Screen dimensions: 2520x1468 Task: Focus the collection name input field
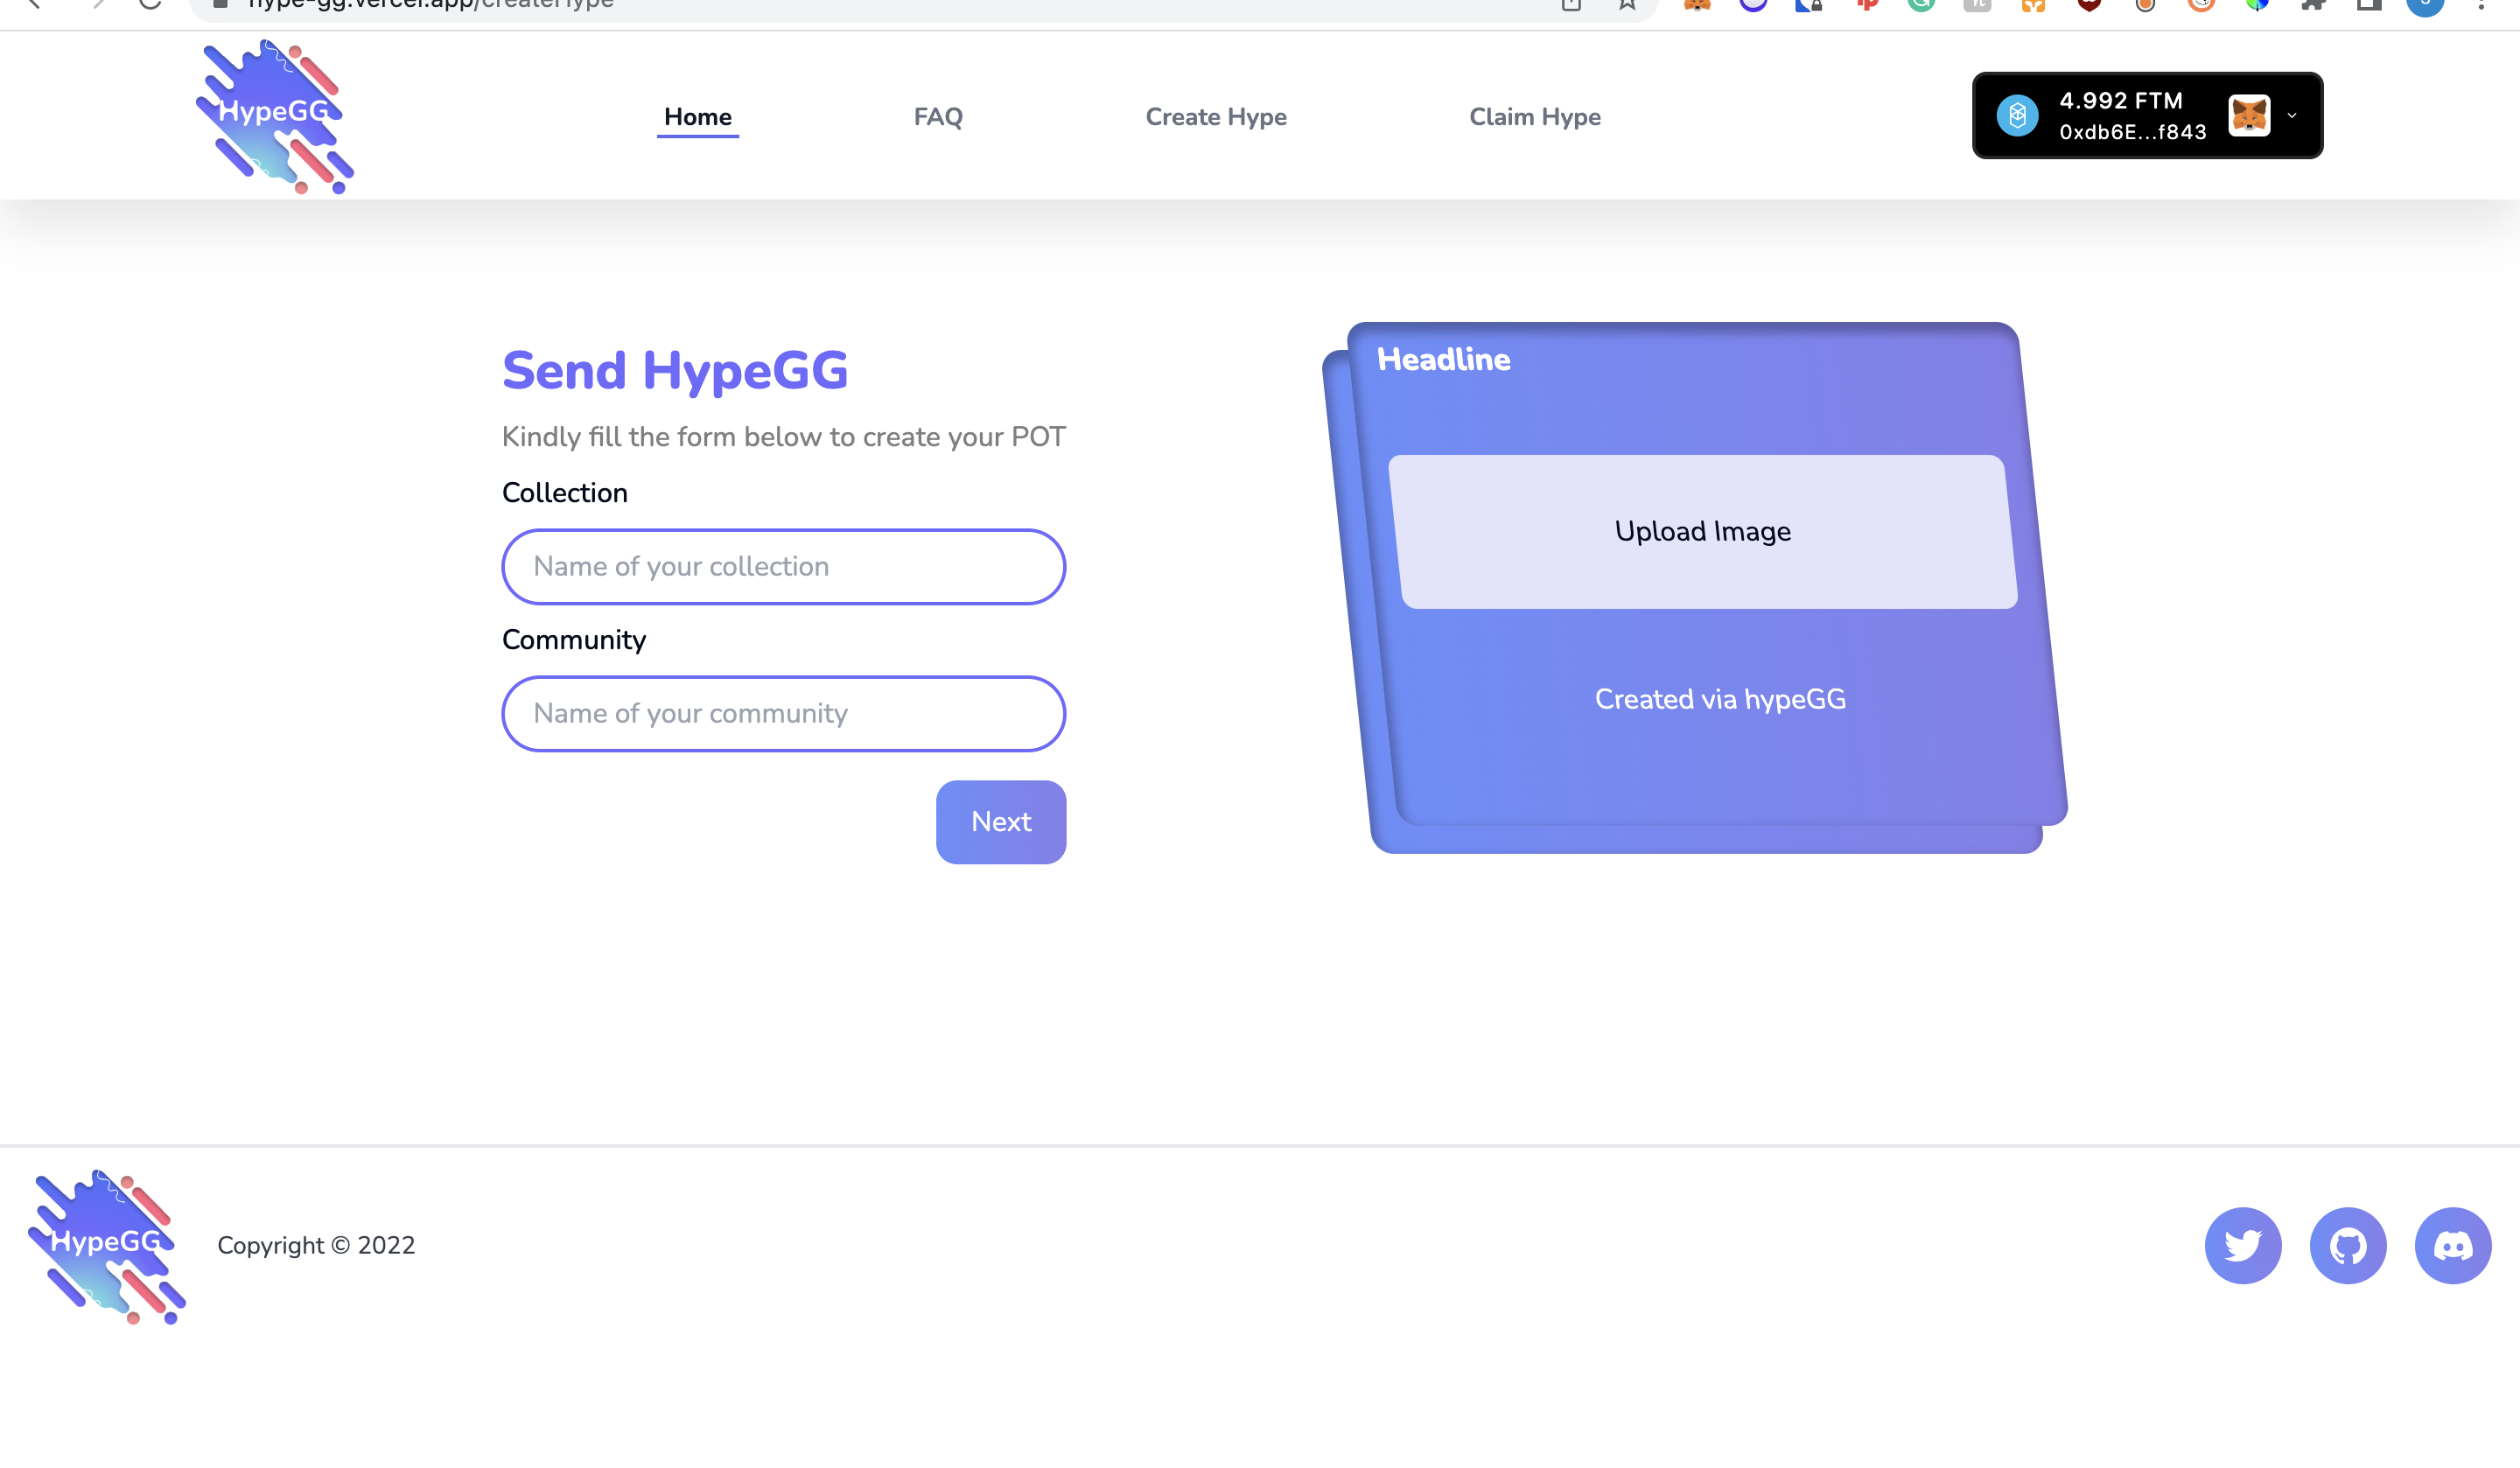pos(783,566)
